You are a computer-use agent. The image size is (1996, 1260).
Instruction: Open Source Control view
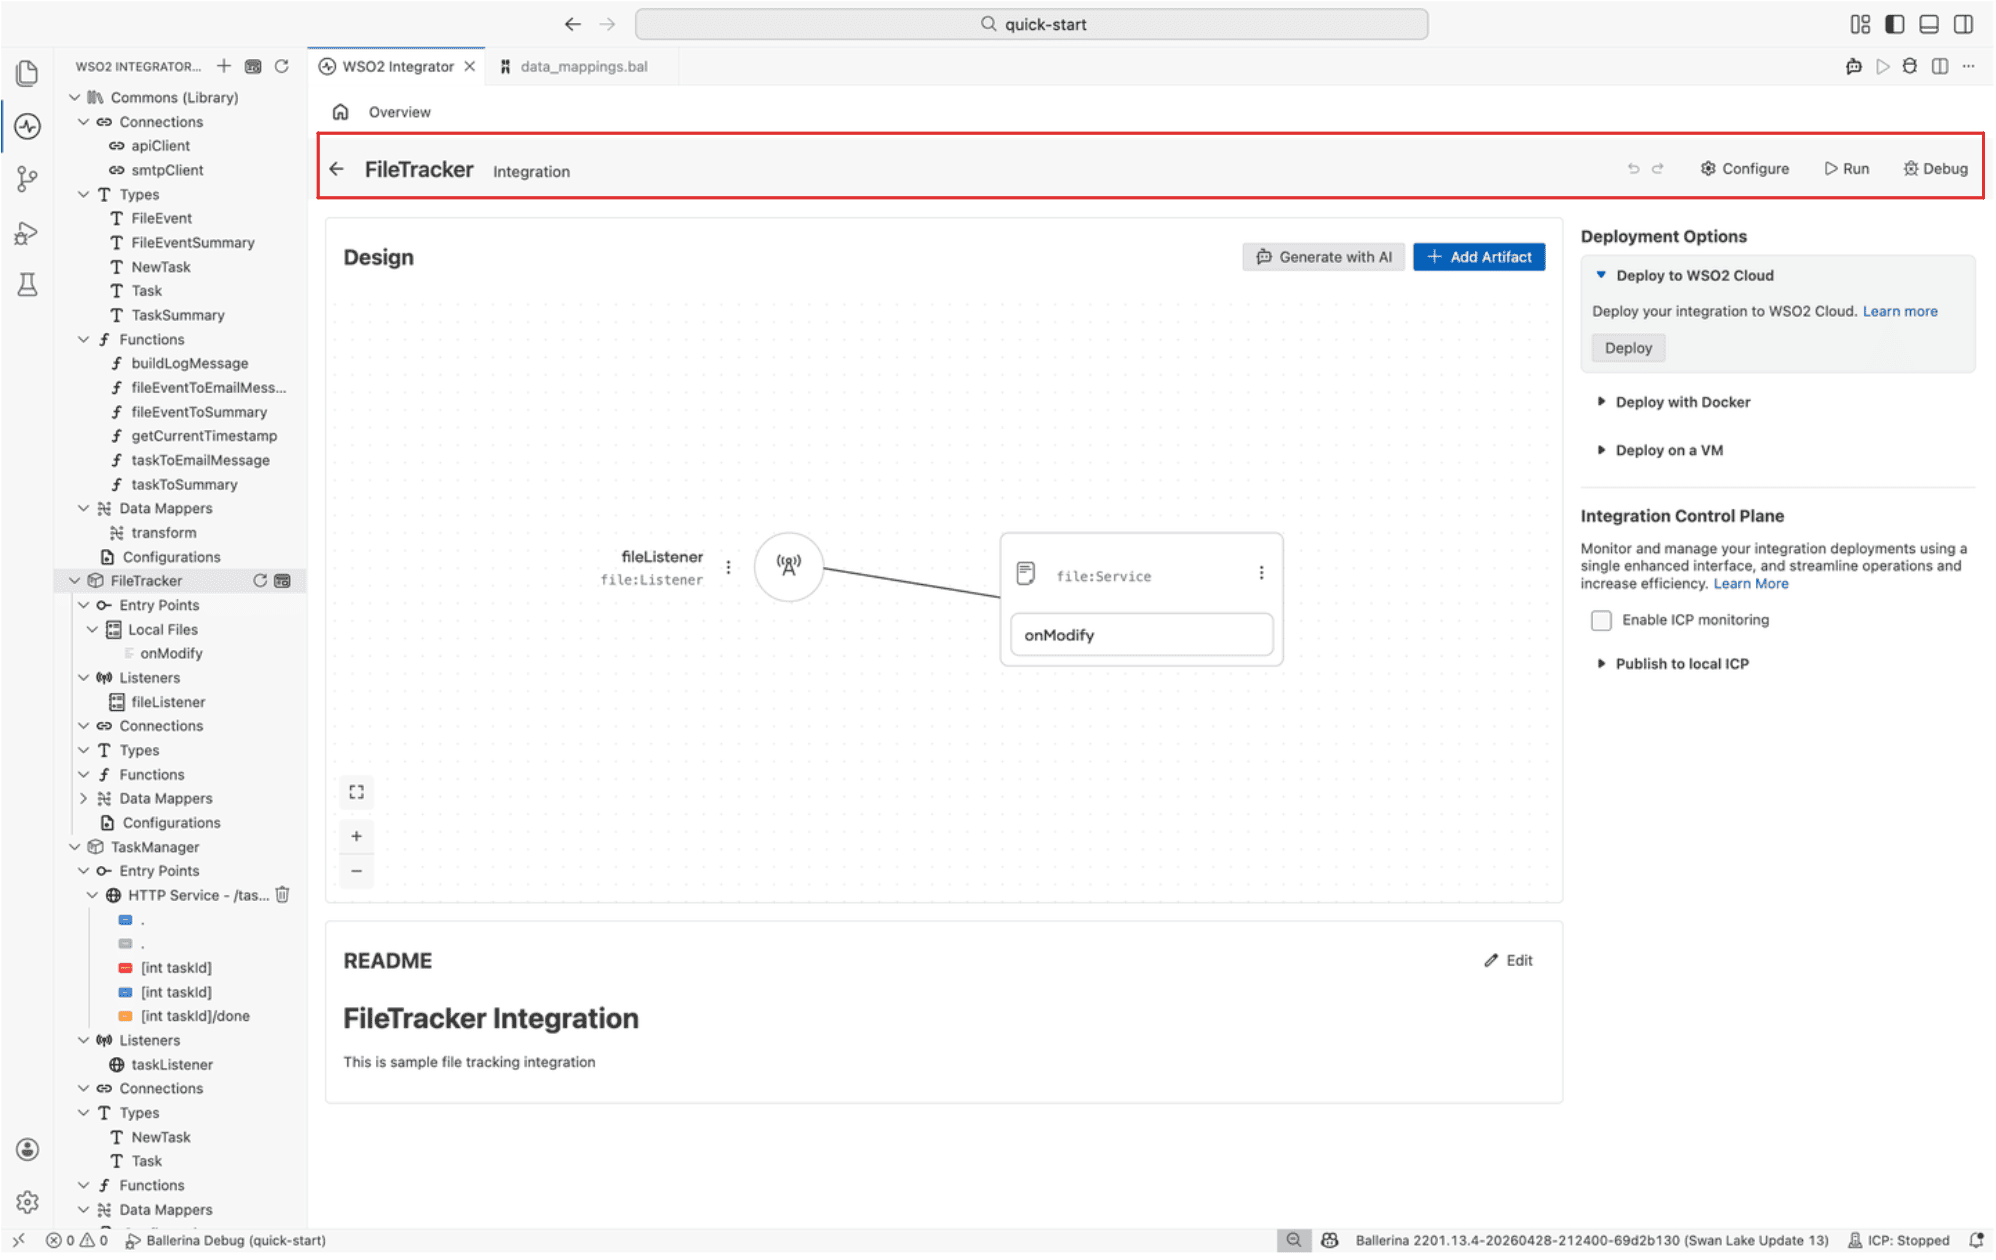click(x=27, y=179)
